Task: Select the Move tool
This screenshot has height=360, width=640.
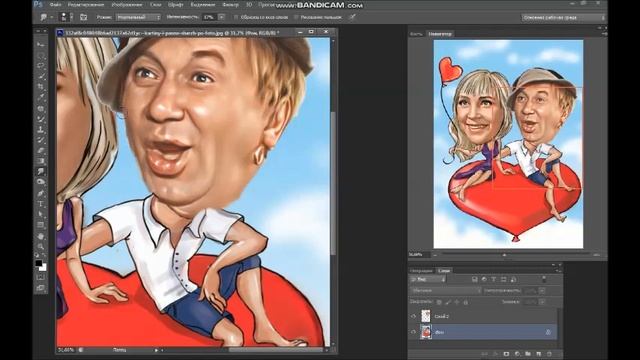Action: tap(41, 44)
